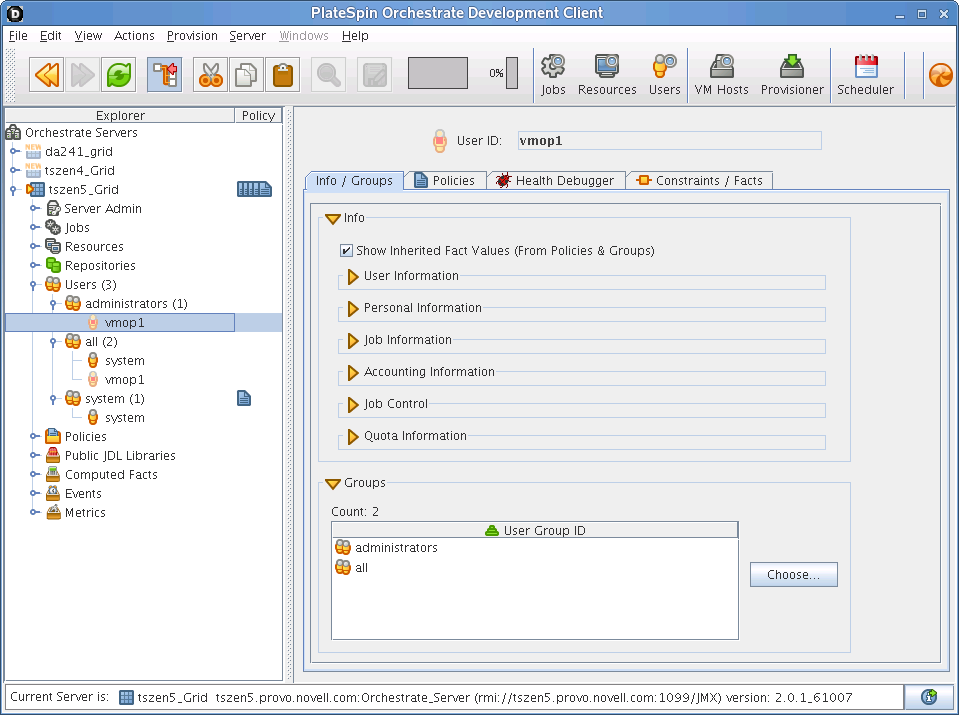Switch to the Policies tab

tap(445, 180)
